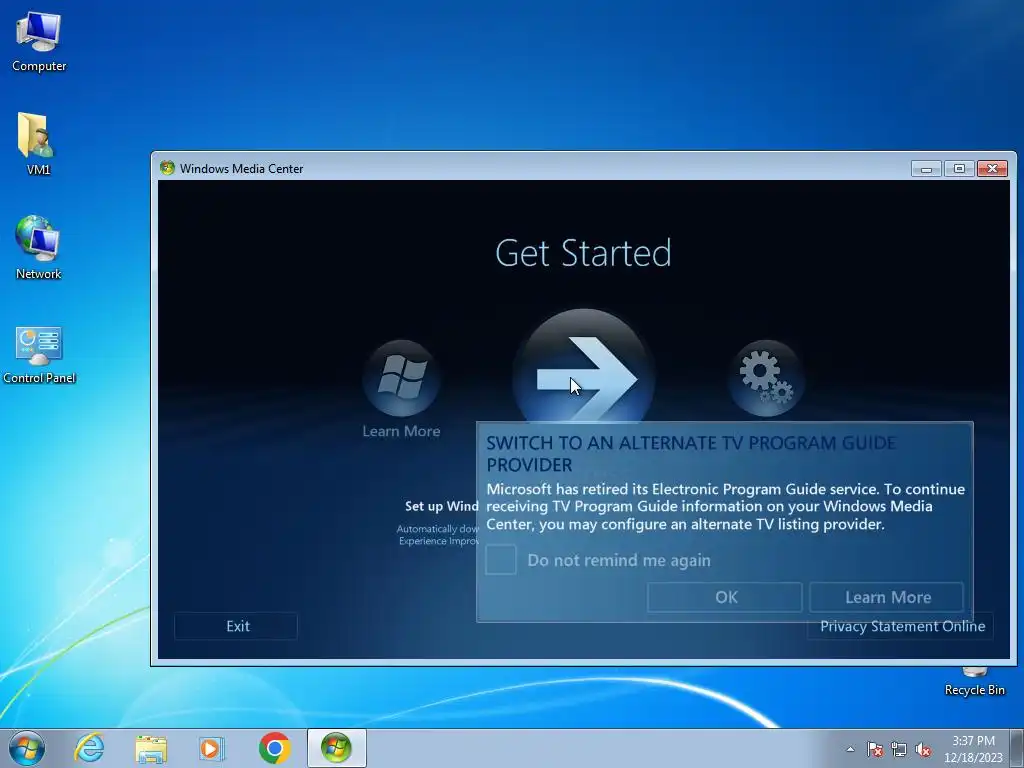This screenshot has width=1024, height=768.
Task: Open the Computer desktop icon
Action: [x=39, y=41]
